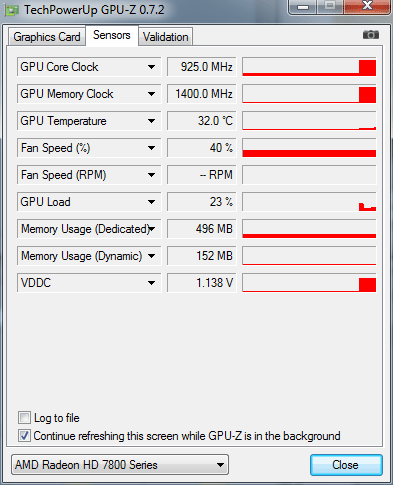The width and height of the screenshot is (393, 485).
Task: Switch to the Graphics Card tab
Action: tap(47, 37)
